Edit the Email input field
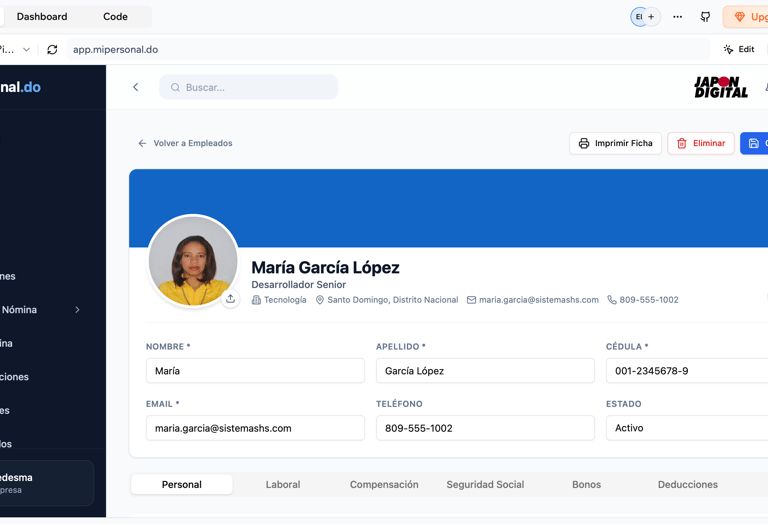 pyautogui.click(x=255, y=428)
